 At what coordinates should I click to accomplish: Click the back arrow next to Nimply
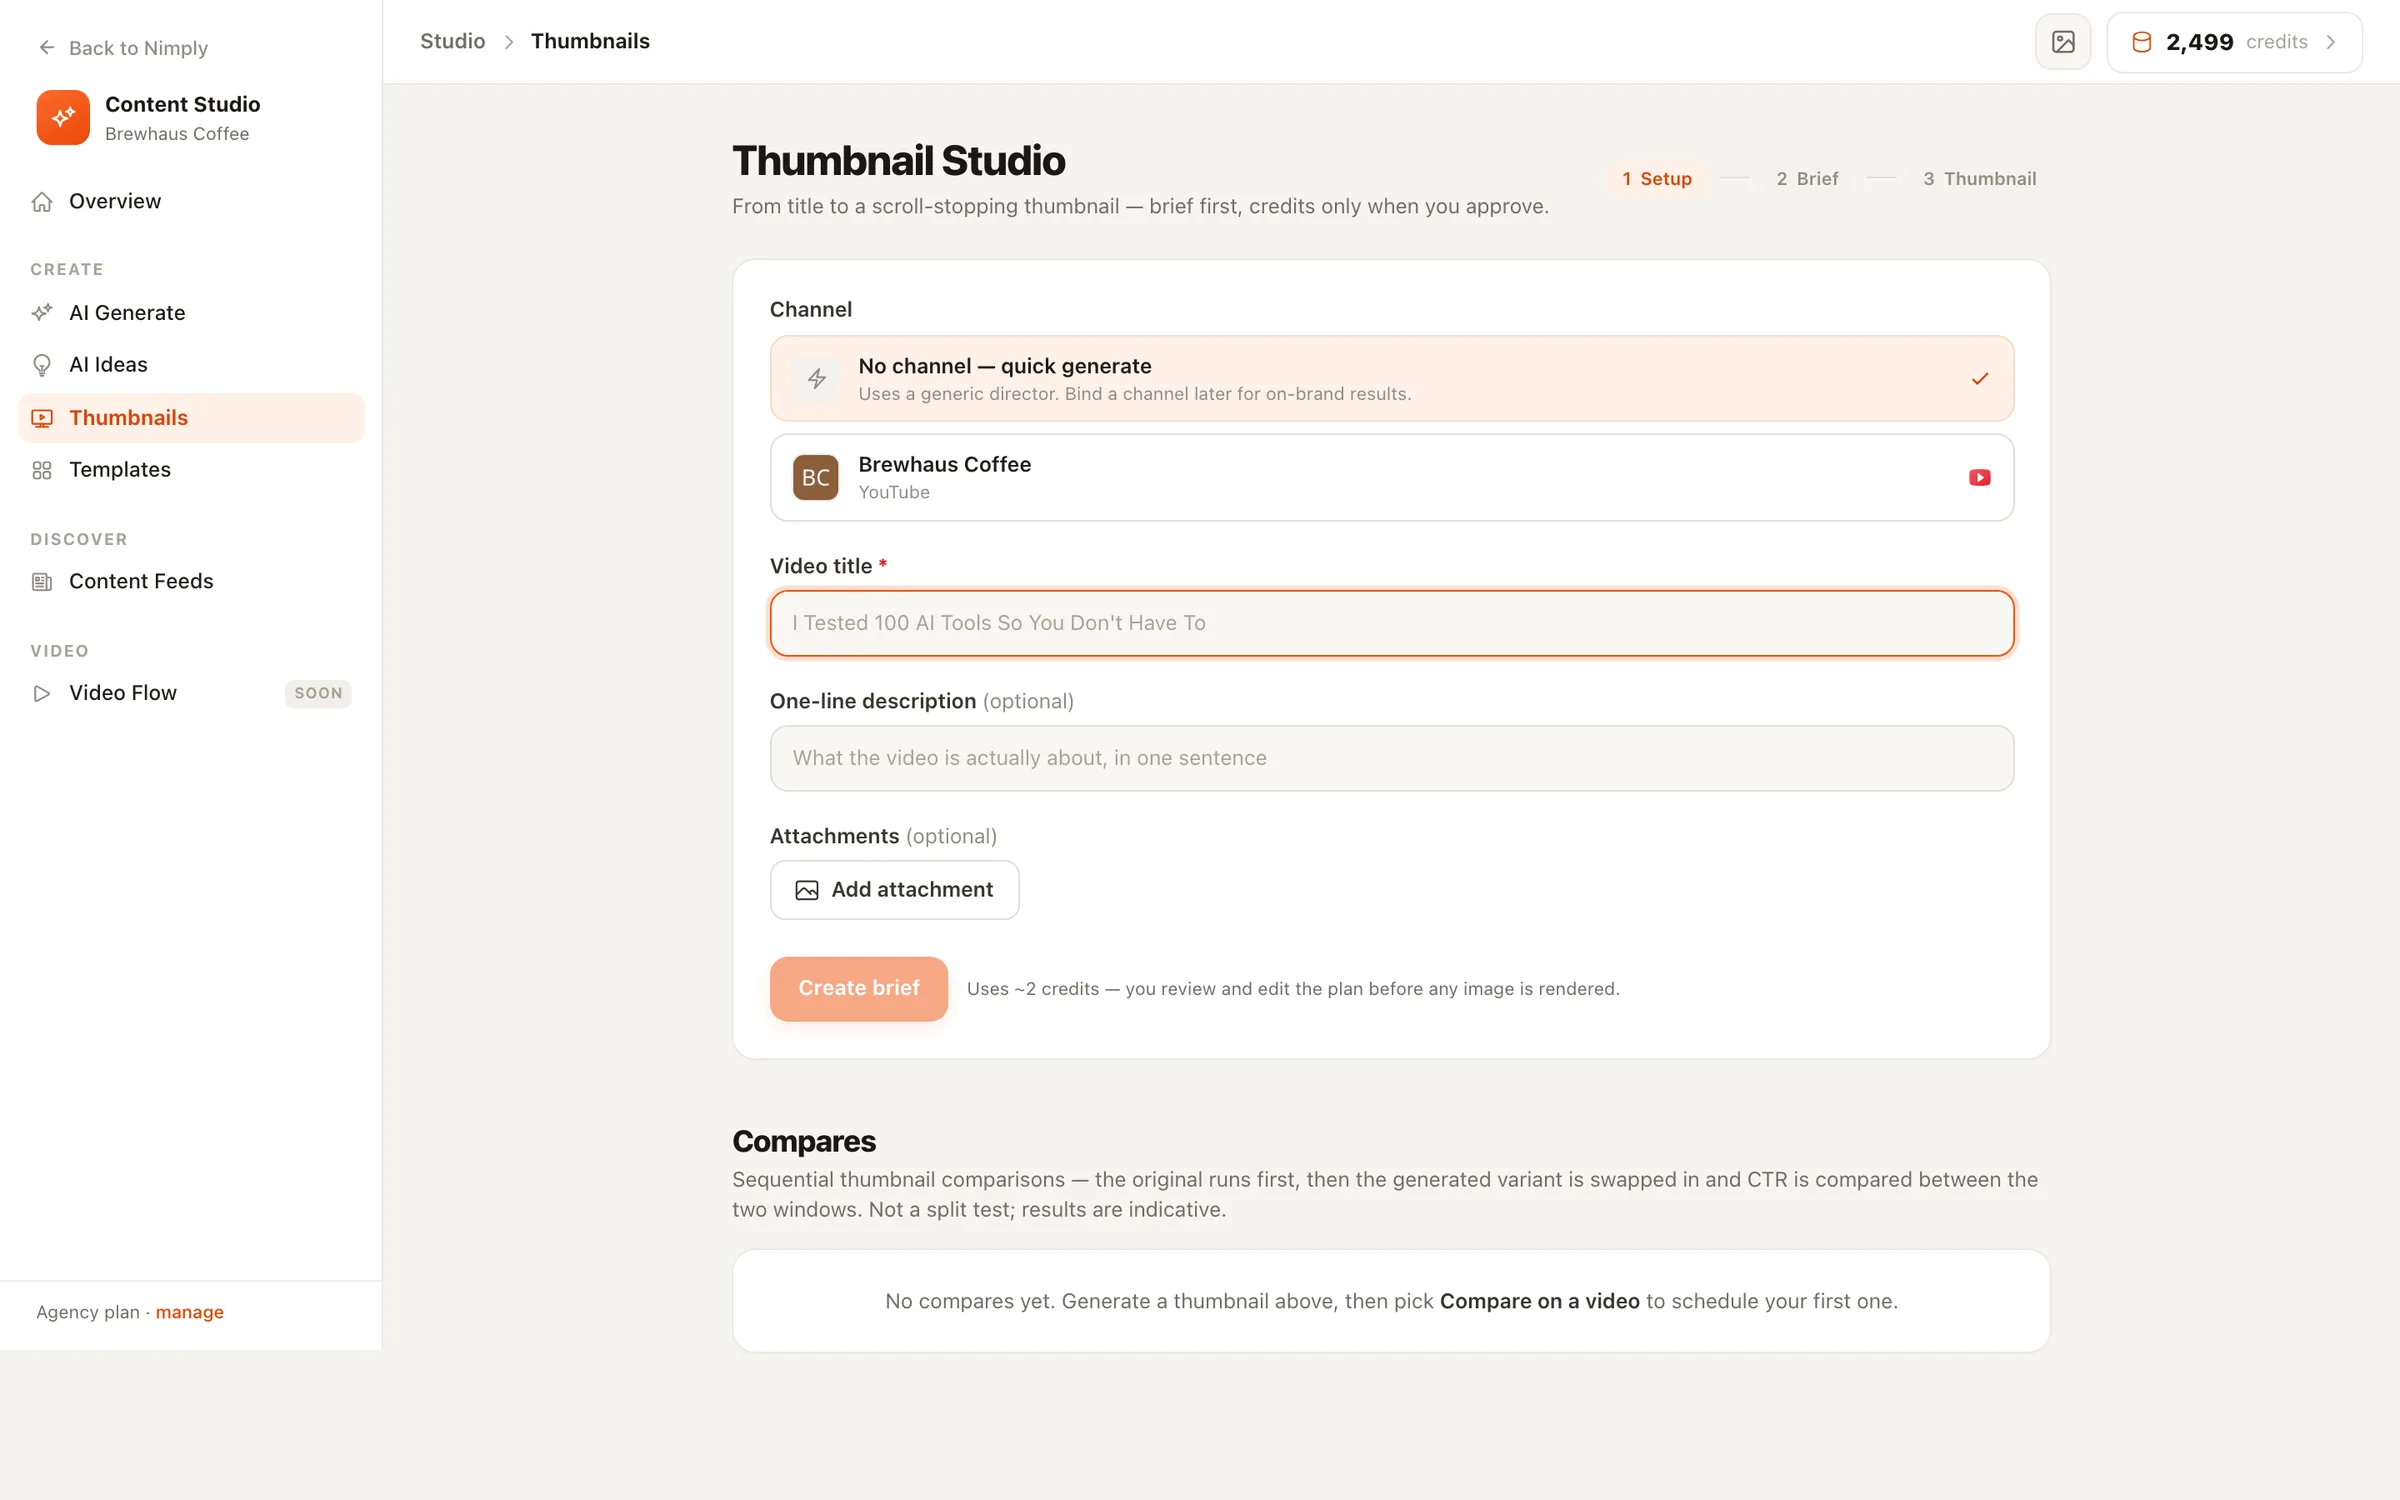point(46,47)
